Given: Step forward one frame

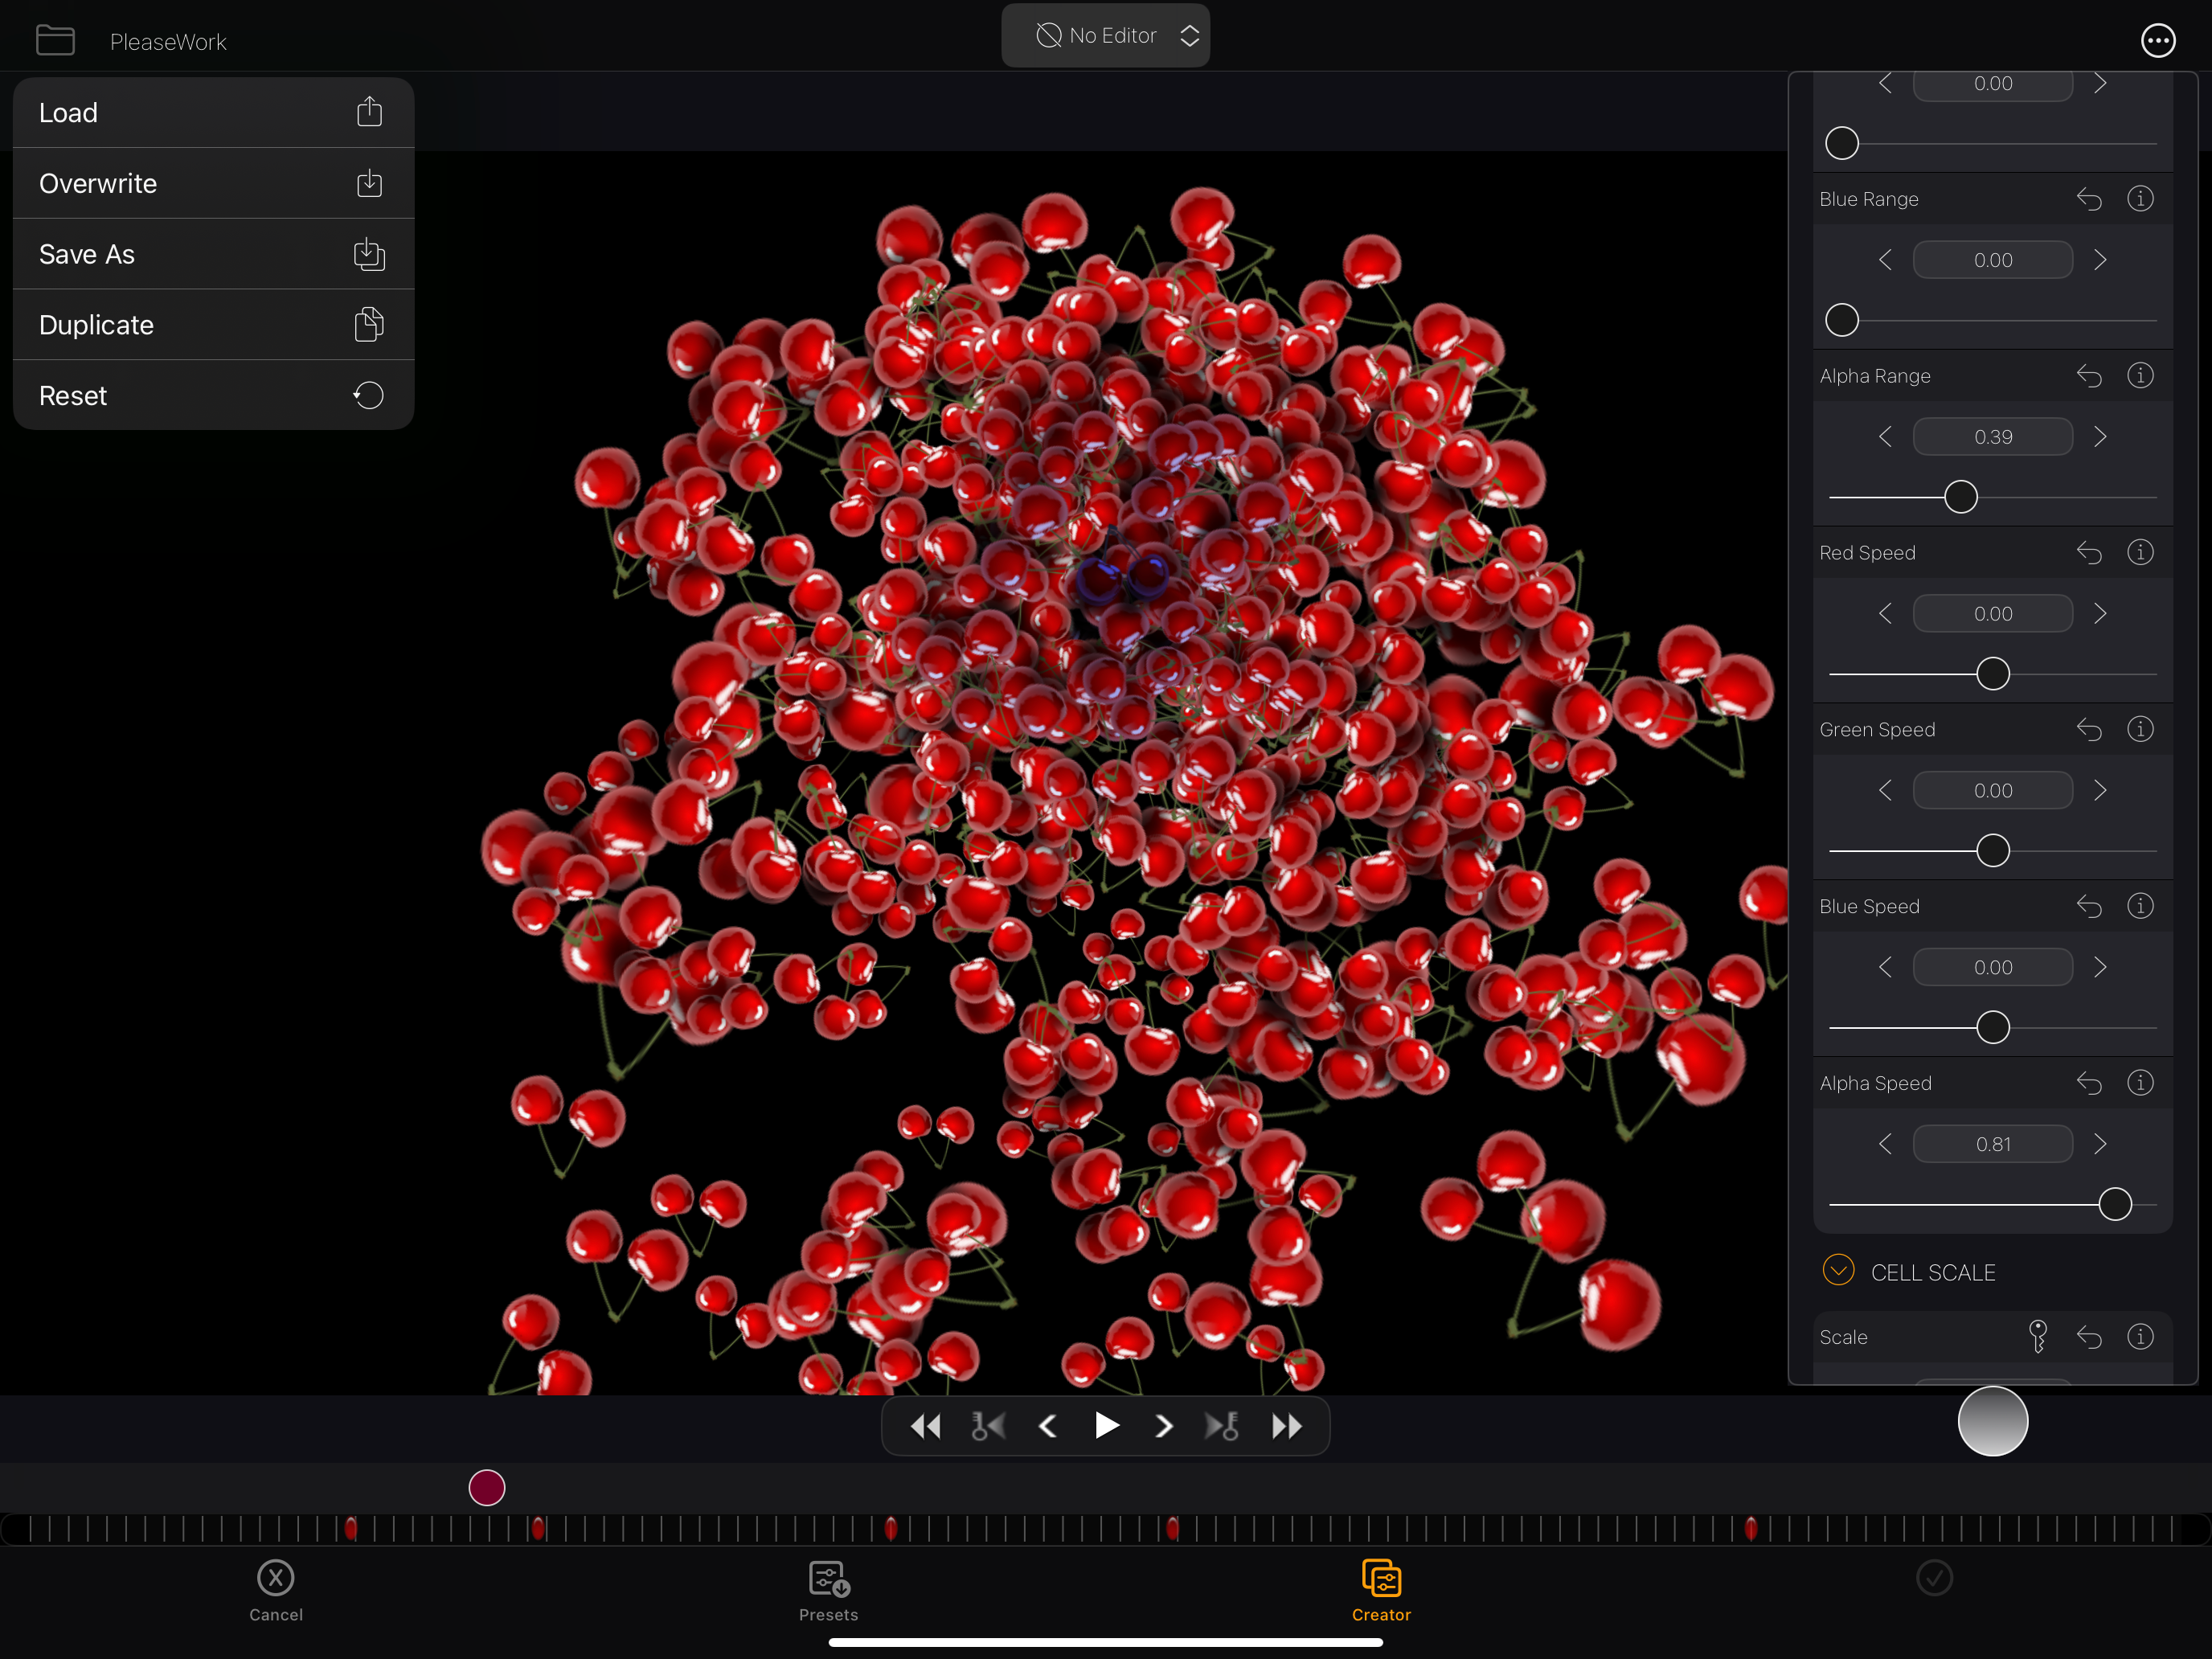Looking at the screenshot, I should [x=1164, y=1426].
